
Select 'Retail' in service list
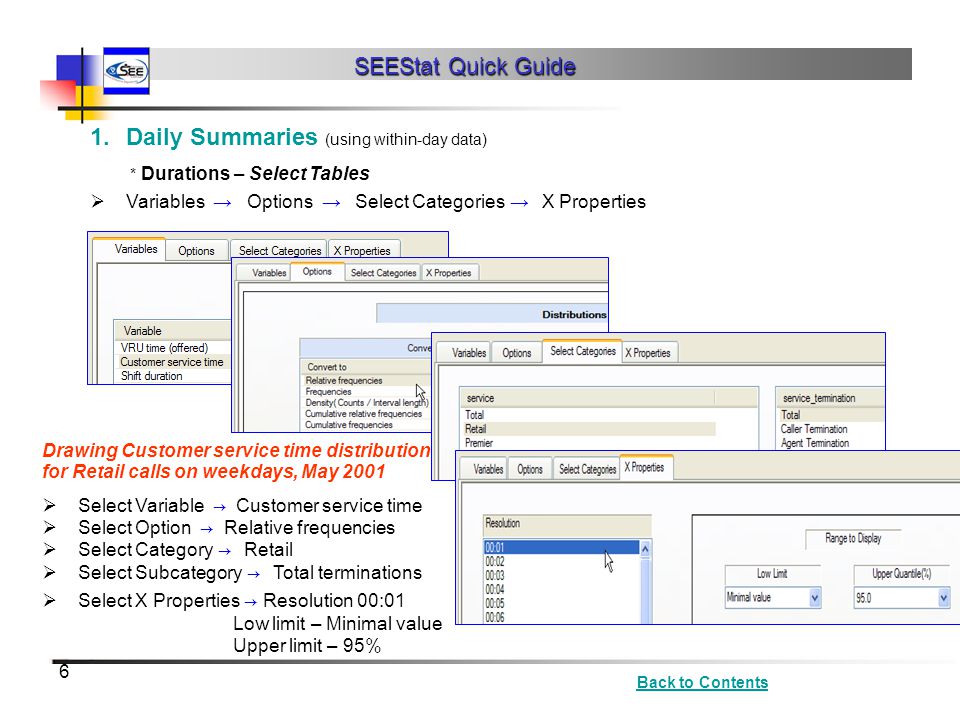click(x=588, y=429)
